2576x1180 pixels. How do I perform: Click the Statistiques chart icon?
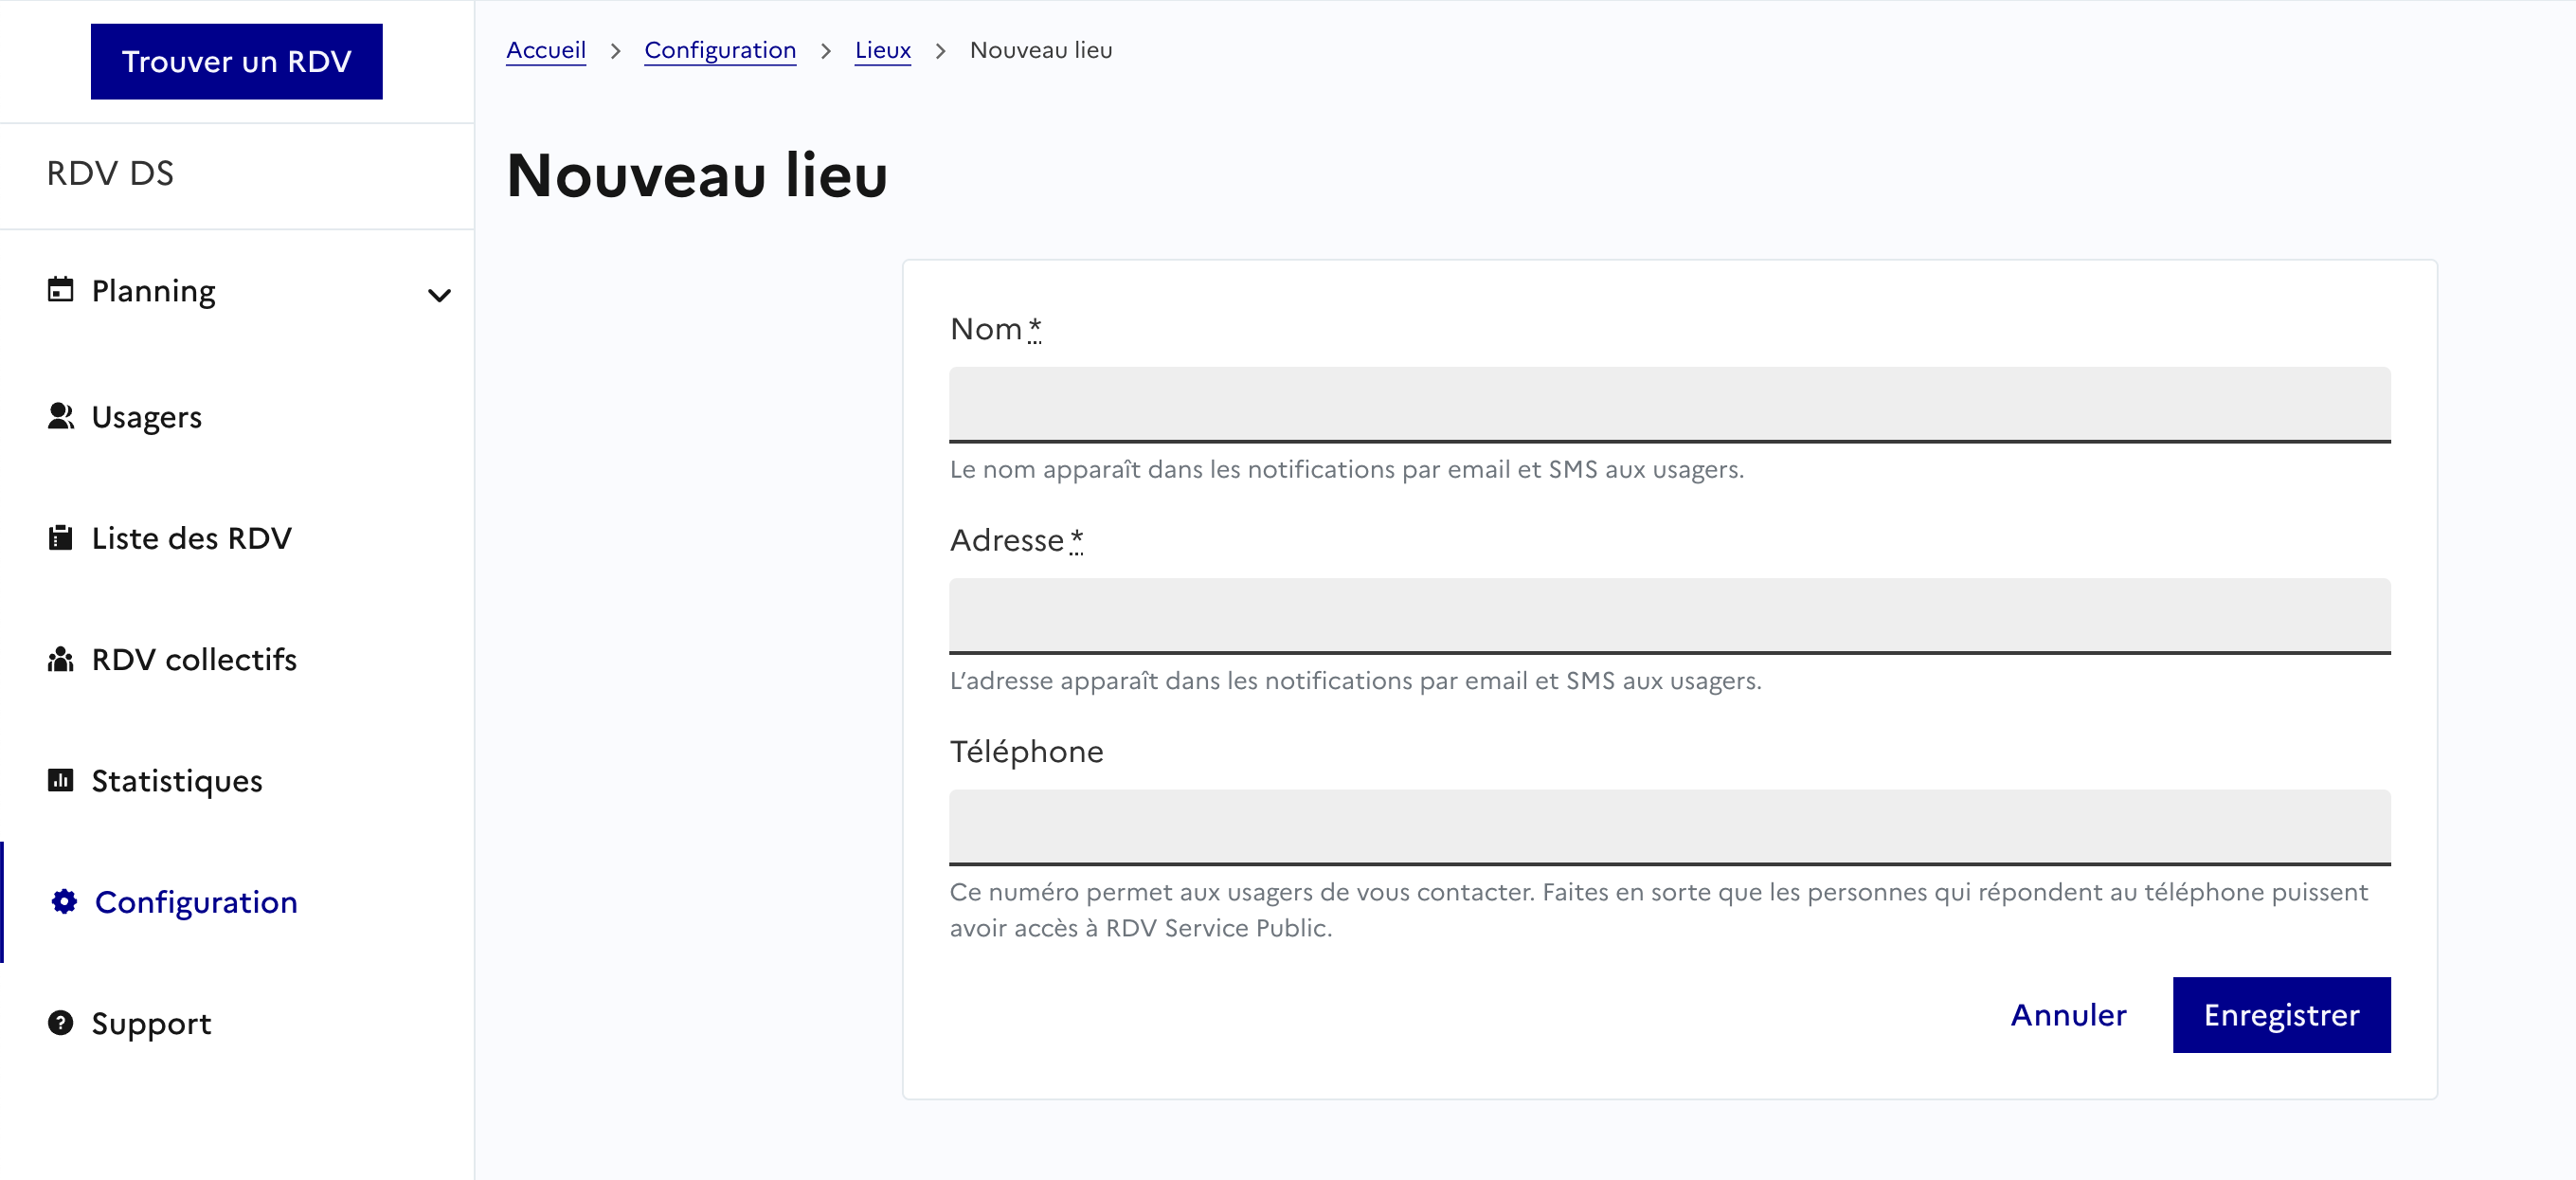click(60, 780)
